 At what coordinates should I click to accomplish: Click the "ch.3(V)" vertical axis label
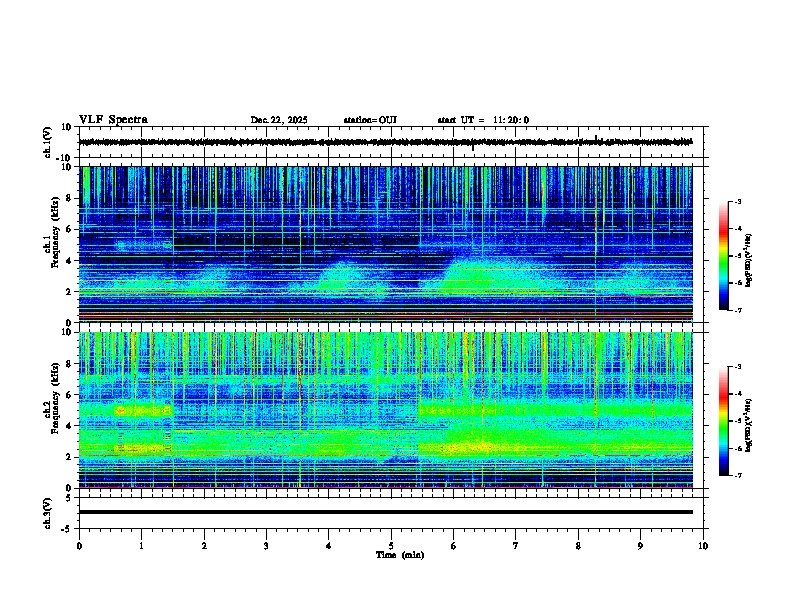[x=48, y=514]
